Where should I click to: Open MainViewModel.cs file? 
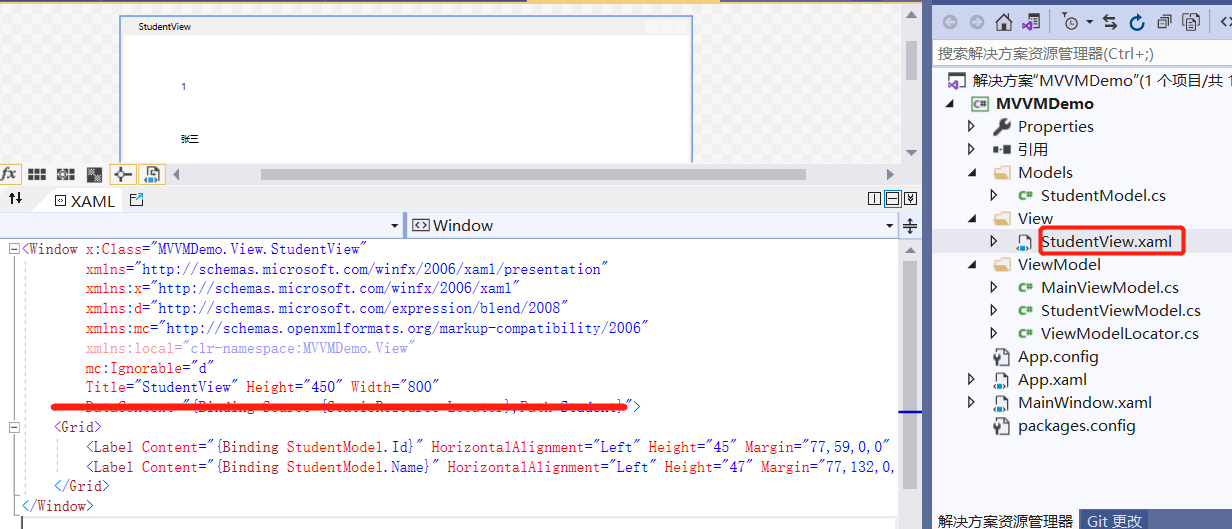1109,287
